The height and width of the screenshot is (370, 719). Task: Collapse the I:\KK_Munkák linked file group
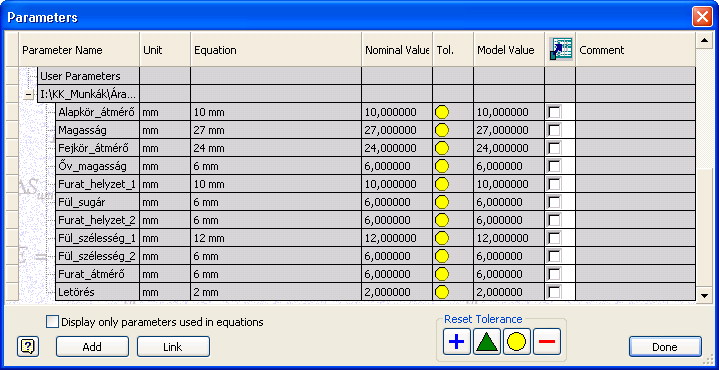tap(29, 95)
